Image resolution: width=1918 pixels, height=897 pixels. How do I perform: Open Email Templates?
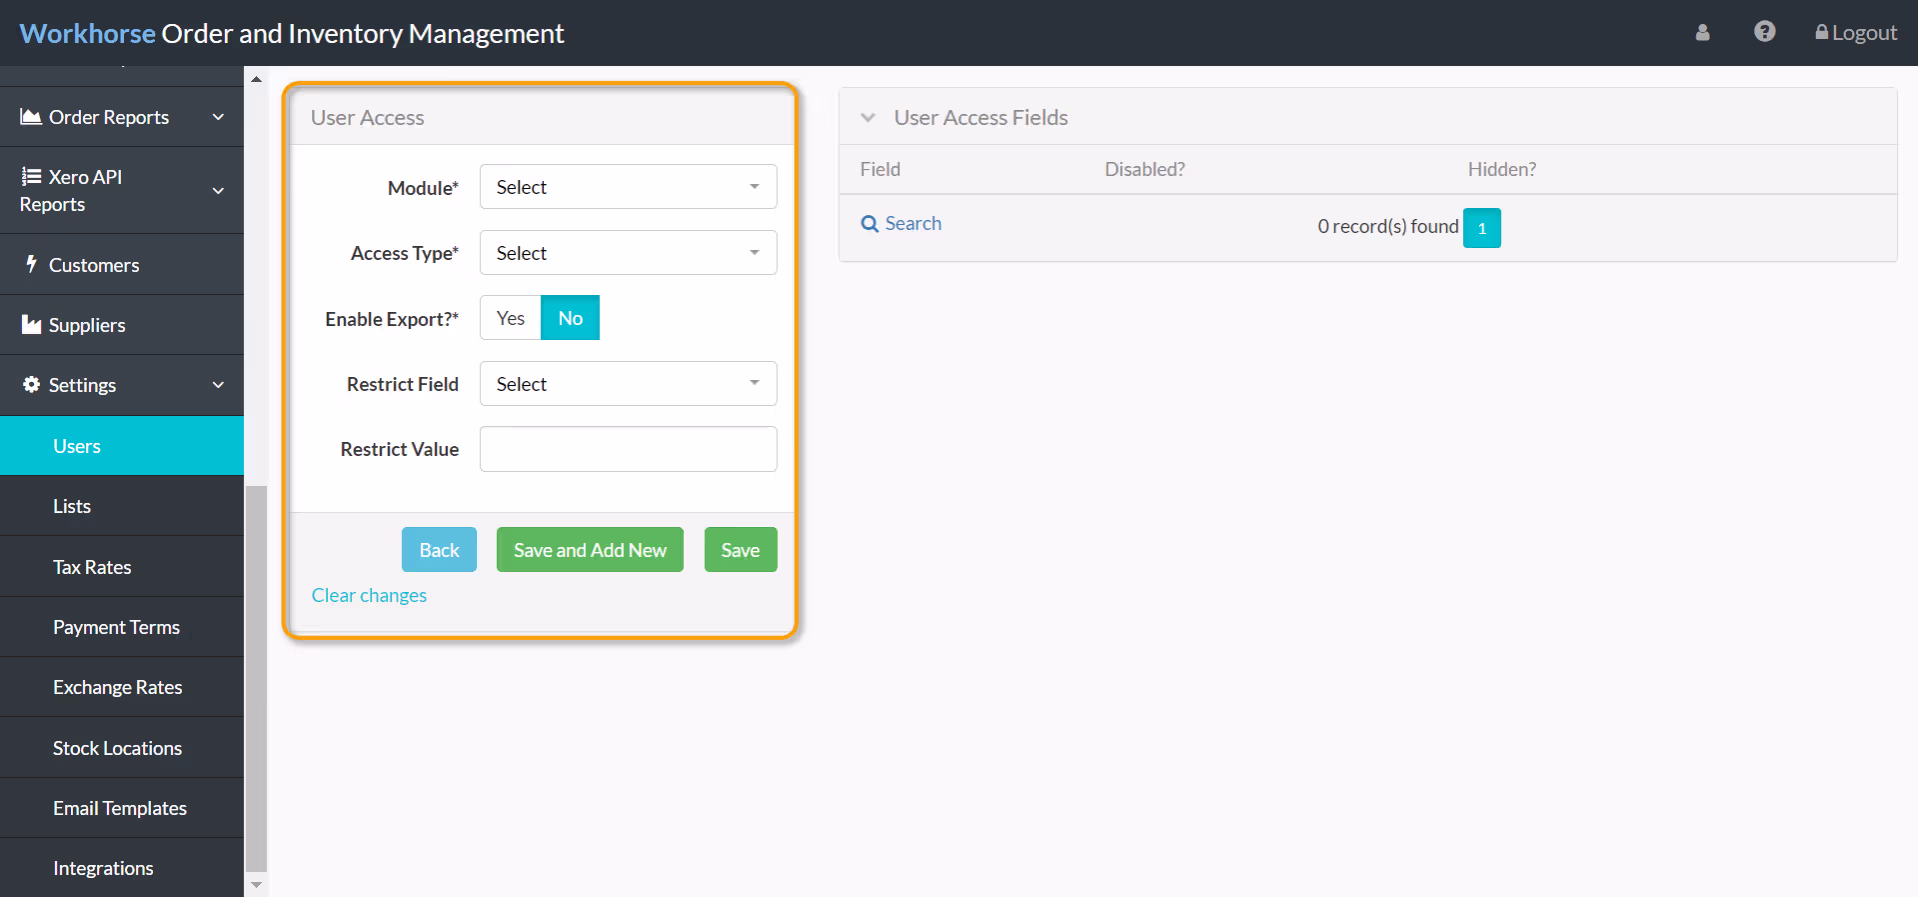point(122,808)
